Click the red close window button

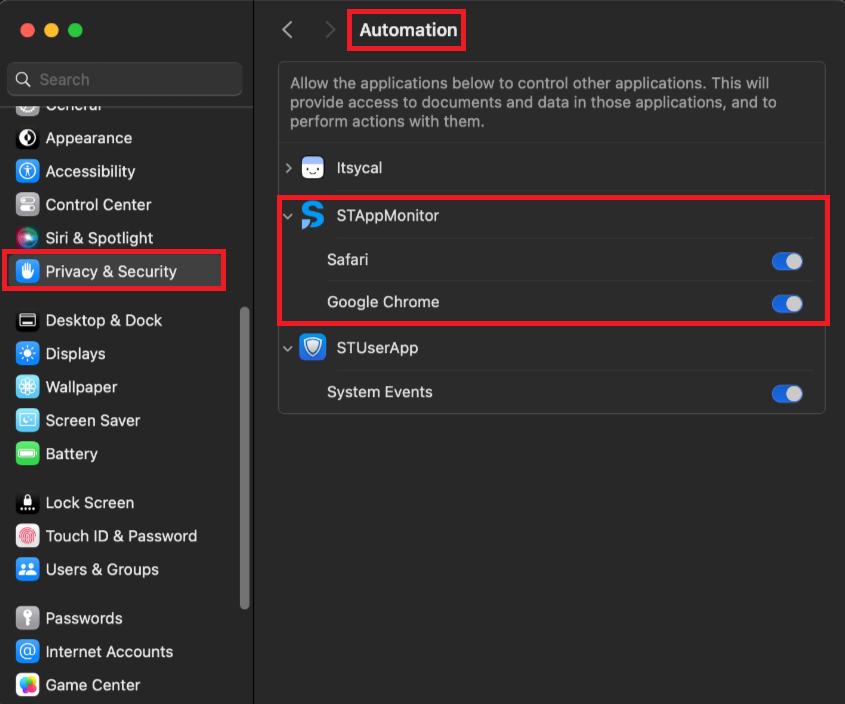(27, 30)
